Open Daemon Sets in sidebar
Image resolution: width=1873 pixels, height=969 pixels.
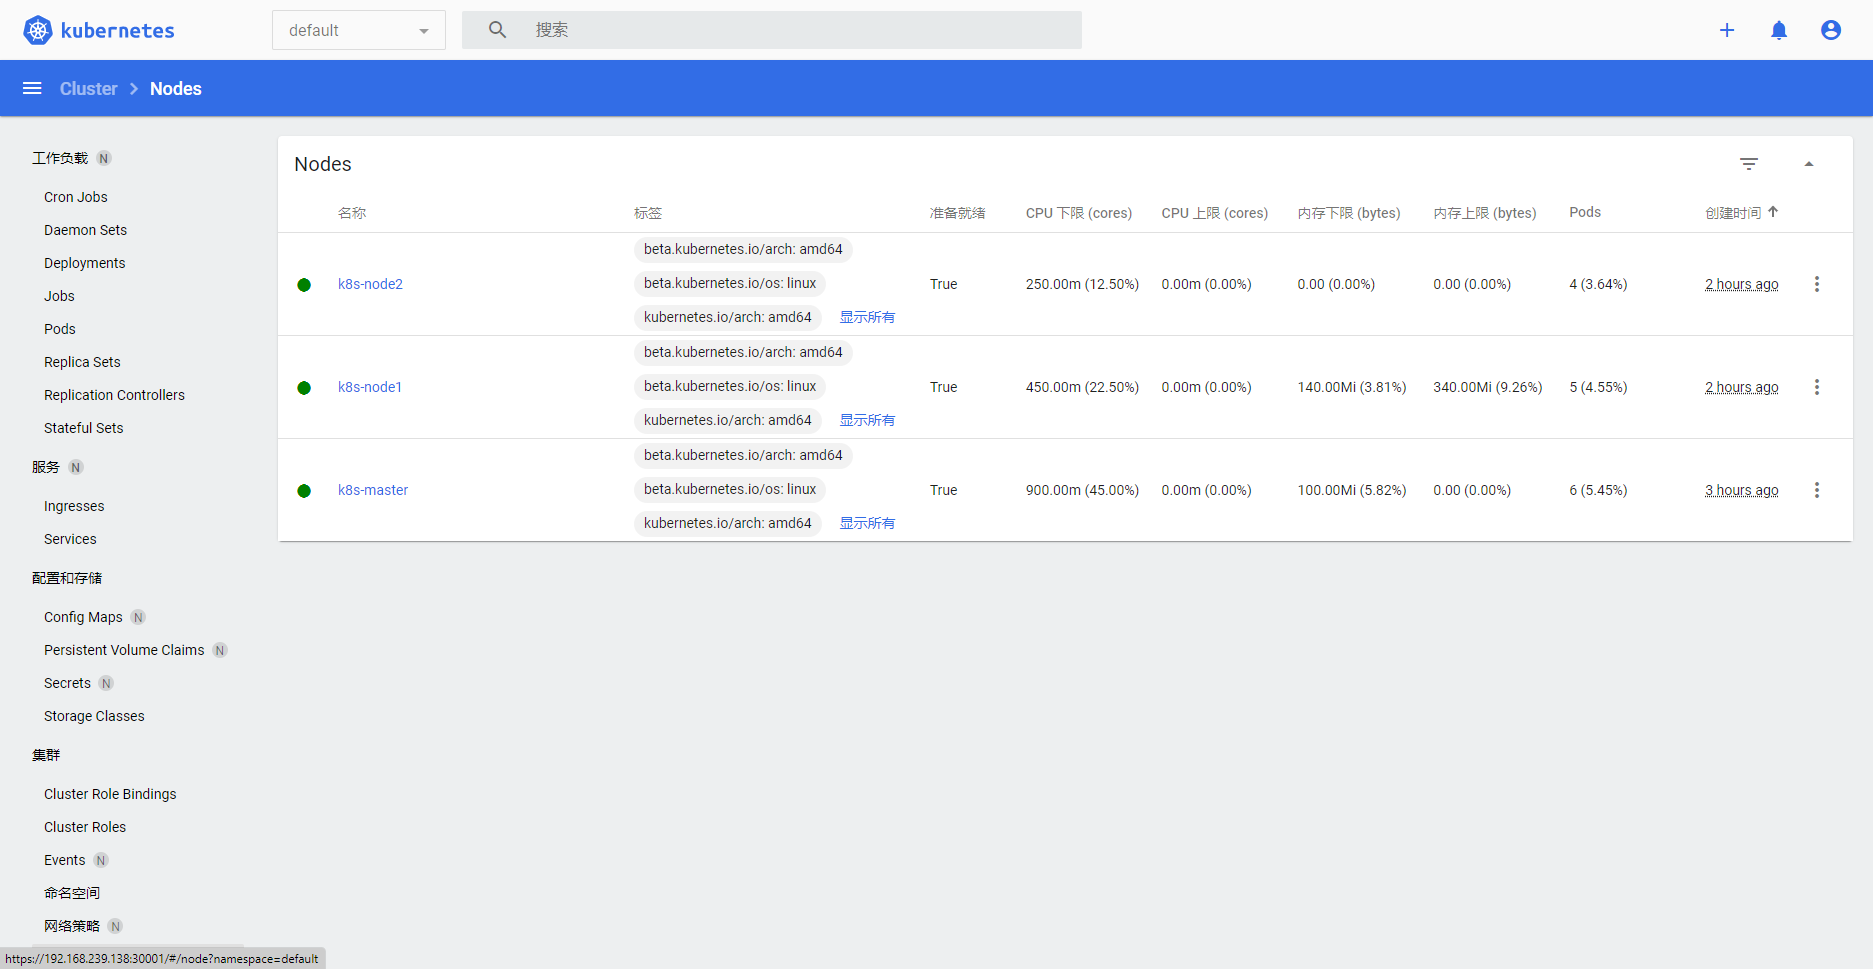point(85,230)
